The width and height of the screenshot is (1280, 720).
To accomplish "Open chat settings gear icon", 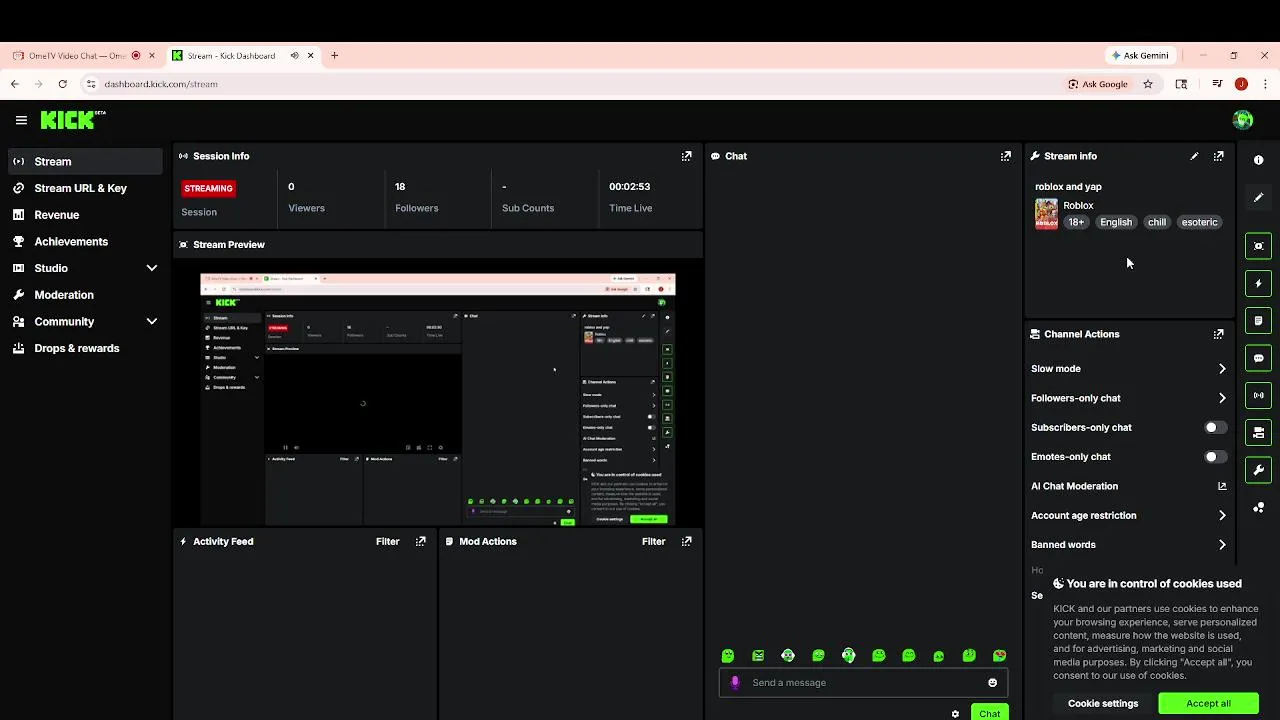I will (x=955, y=714).
